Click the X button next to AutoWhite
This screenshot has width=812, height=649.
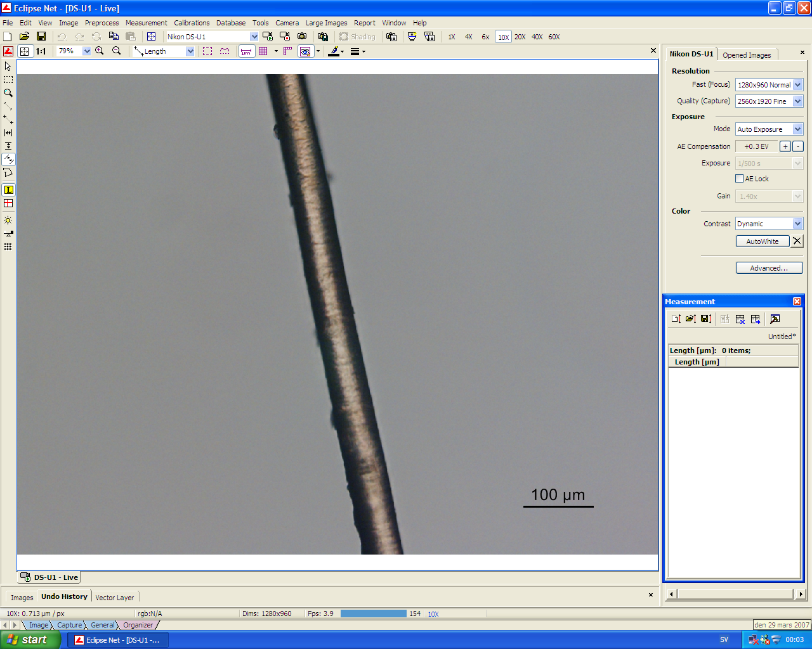[797, 241]
